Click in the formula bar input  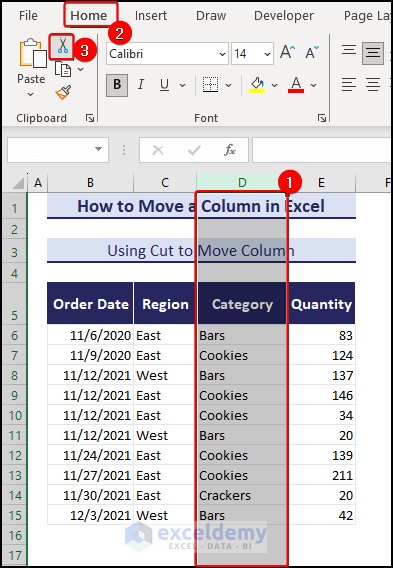click(x=322, y=150)
